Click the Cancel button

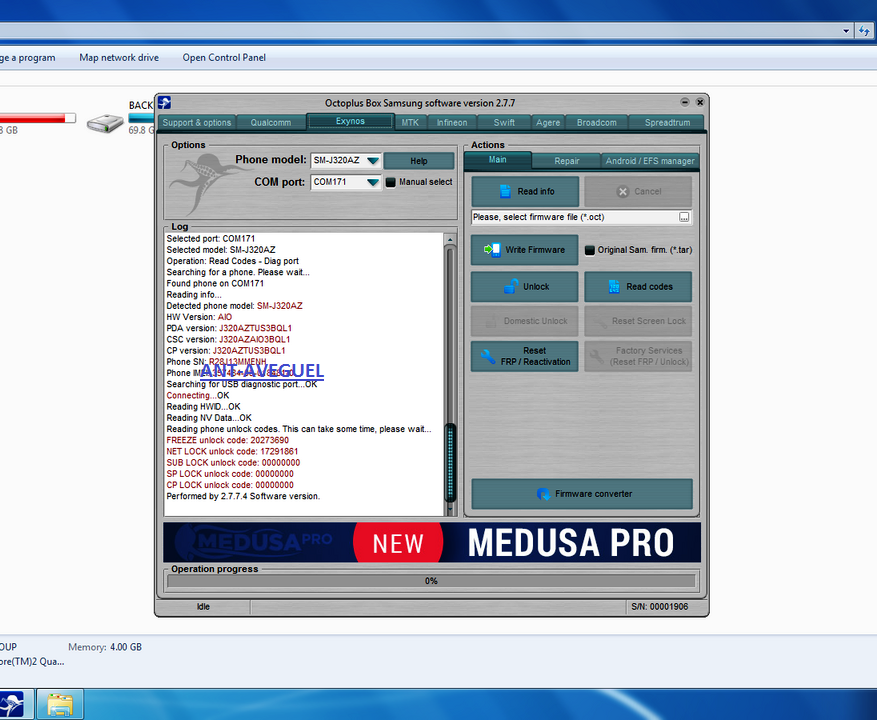point(638,191)
